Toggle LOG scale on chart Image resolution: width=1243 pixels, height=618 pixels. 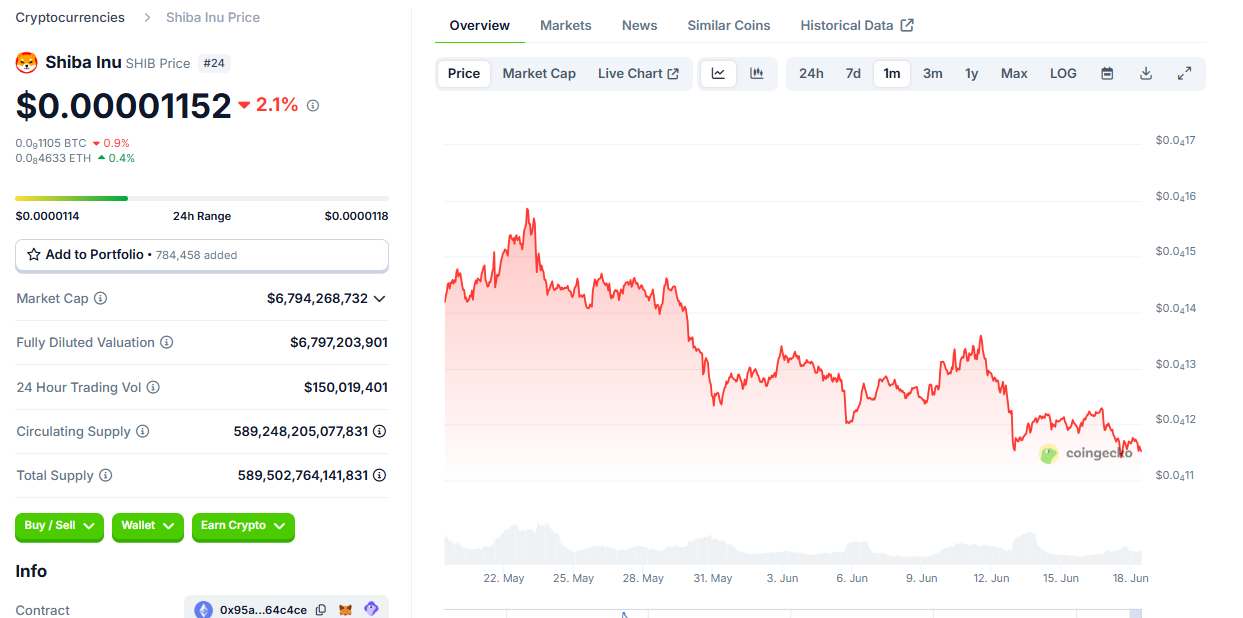tap(1063, 73)
